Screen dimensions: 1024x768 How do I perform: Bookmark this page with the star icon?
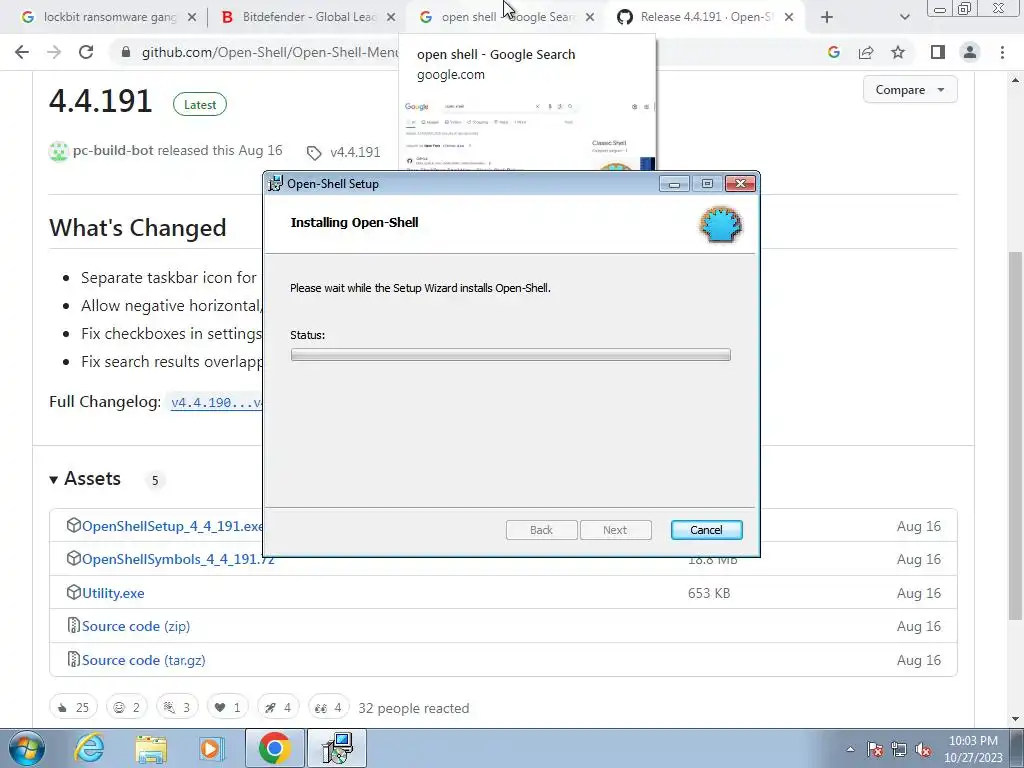898,52
